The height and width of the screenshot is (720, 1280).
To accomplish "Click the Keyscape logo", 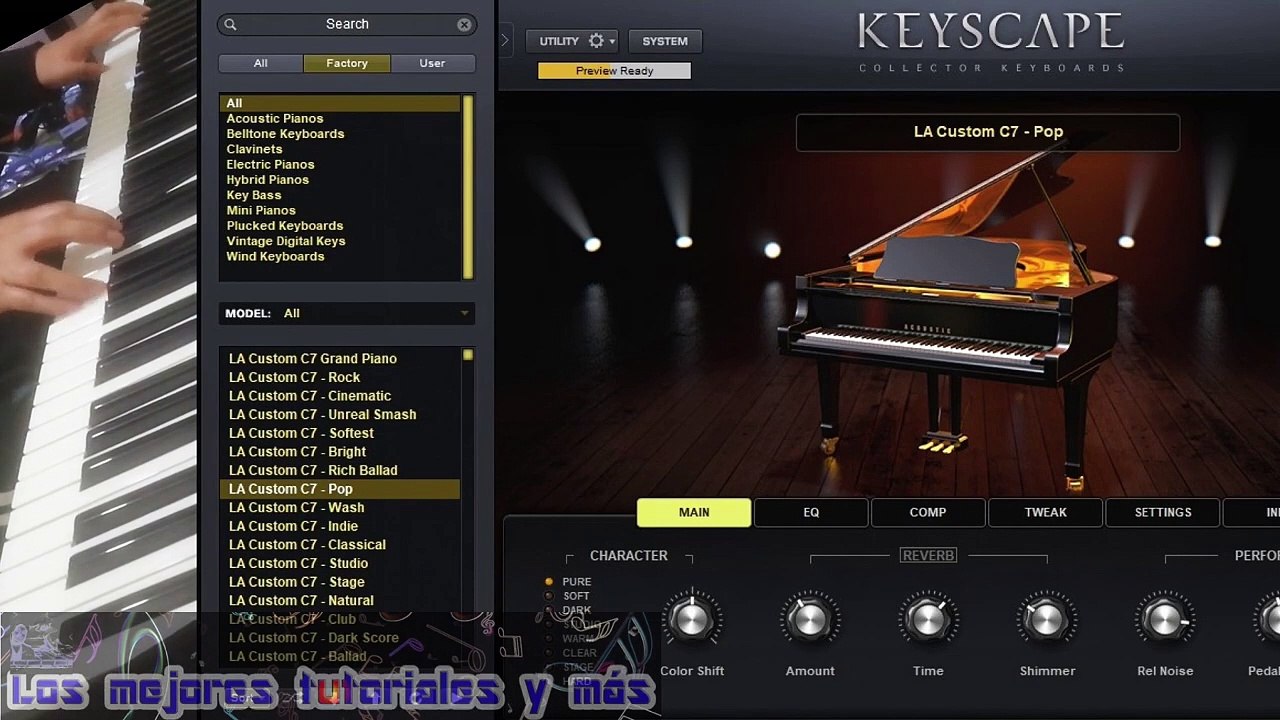I will click(991, 40).
